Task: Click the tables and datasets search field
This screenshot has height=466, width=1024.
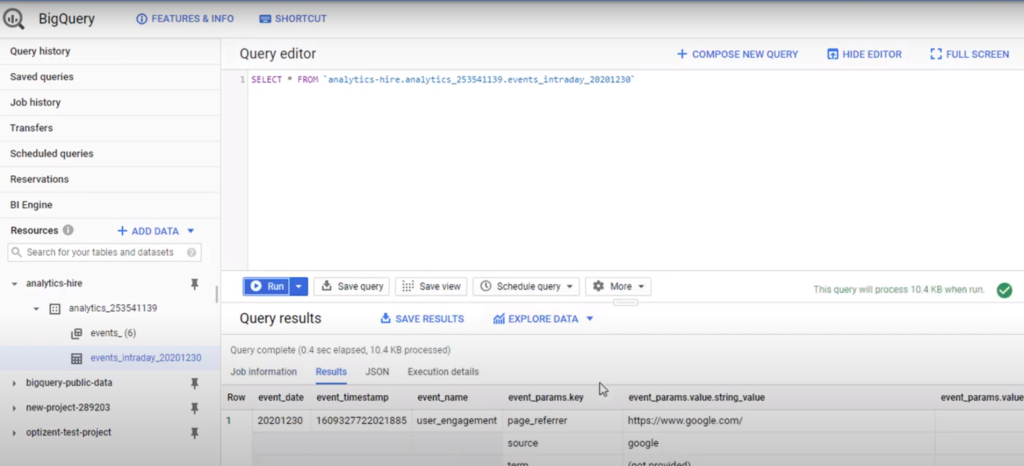Action: coord(108,253)
